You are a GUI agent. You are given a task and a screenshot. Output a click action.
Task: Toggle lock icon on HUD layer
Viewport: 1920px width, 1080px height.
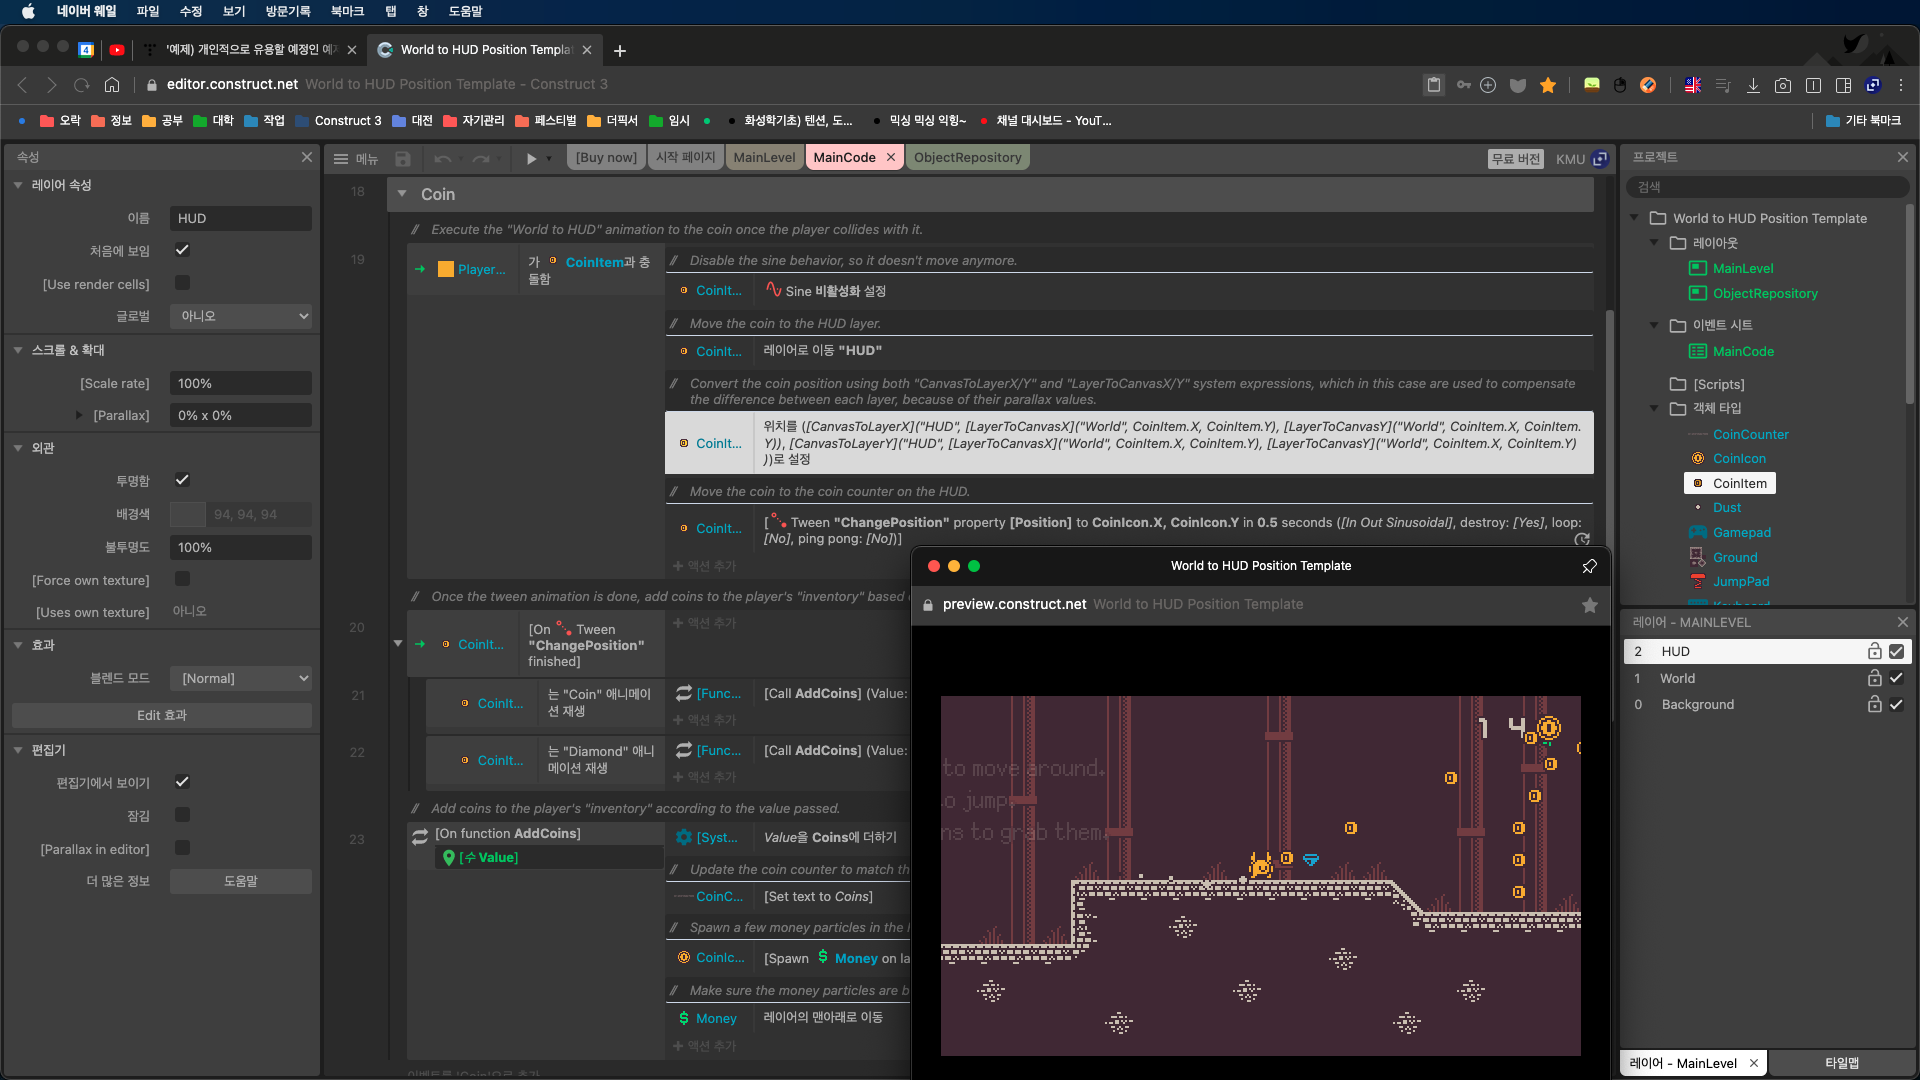(x=1874, y=651)
